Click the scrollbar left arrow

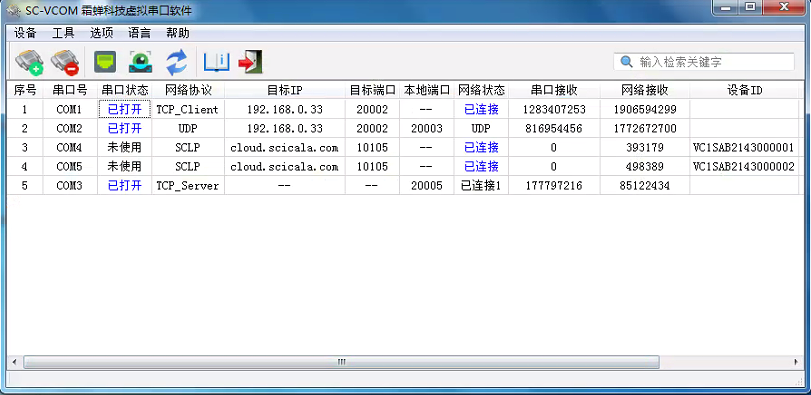pyautogui.click(x=14, y=362)
